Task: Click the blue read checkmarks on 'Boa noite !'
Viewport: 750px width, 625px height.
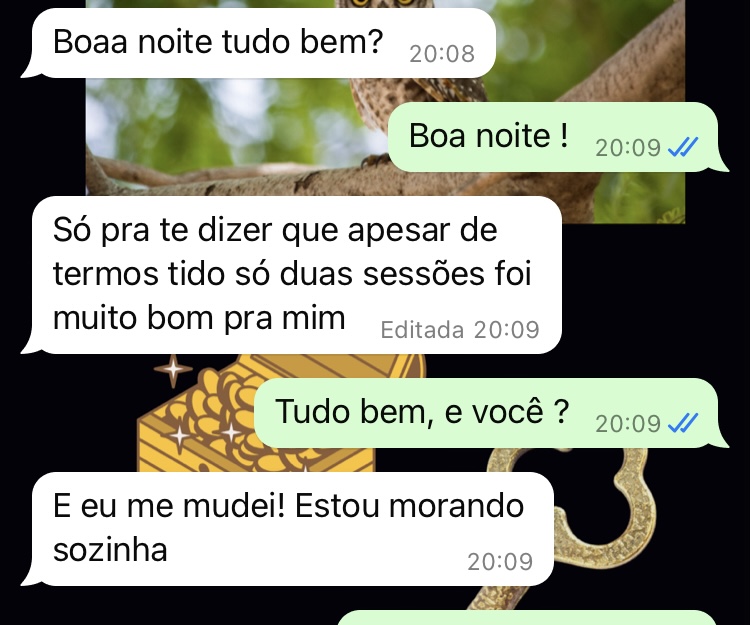Action: coord(683,147)
